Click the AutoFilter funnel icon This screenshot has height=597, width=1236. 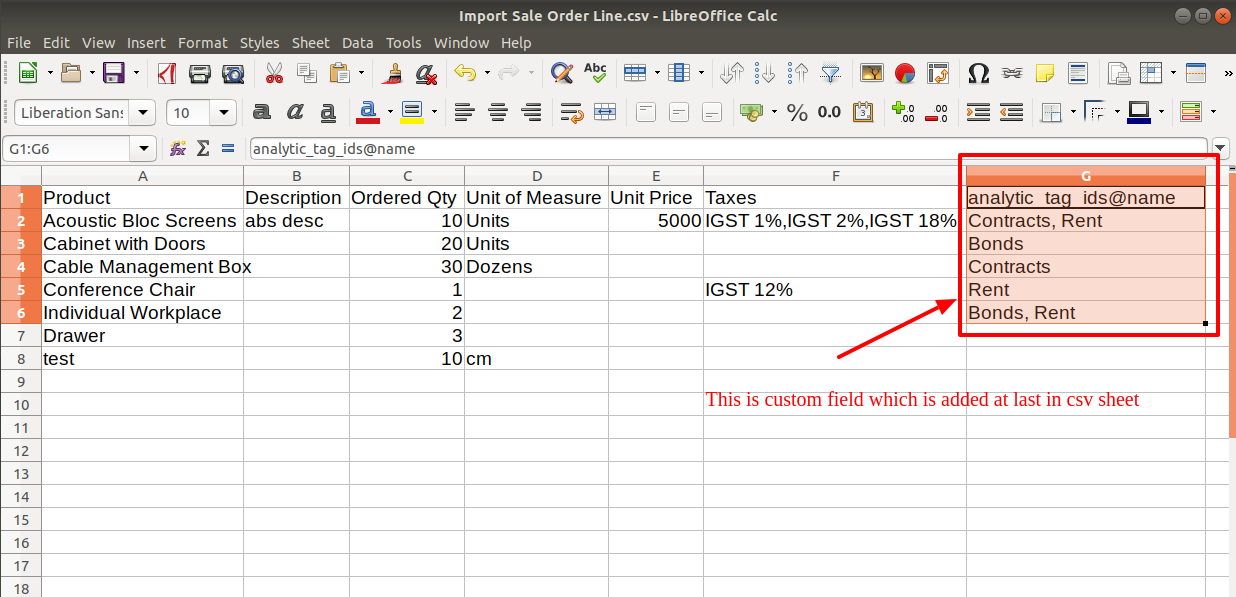830,73
